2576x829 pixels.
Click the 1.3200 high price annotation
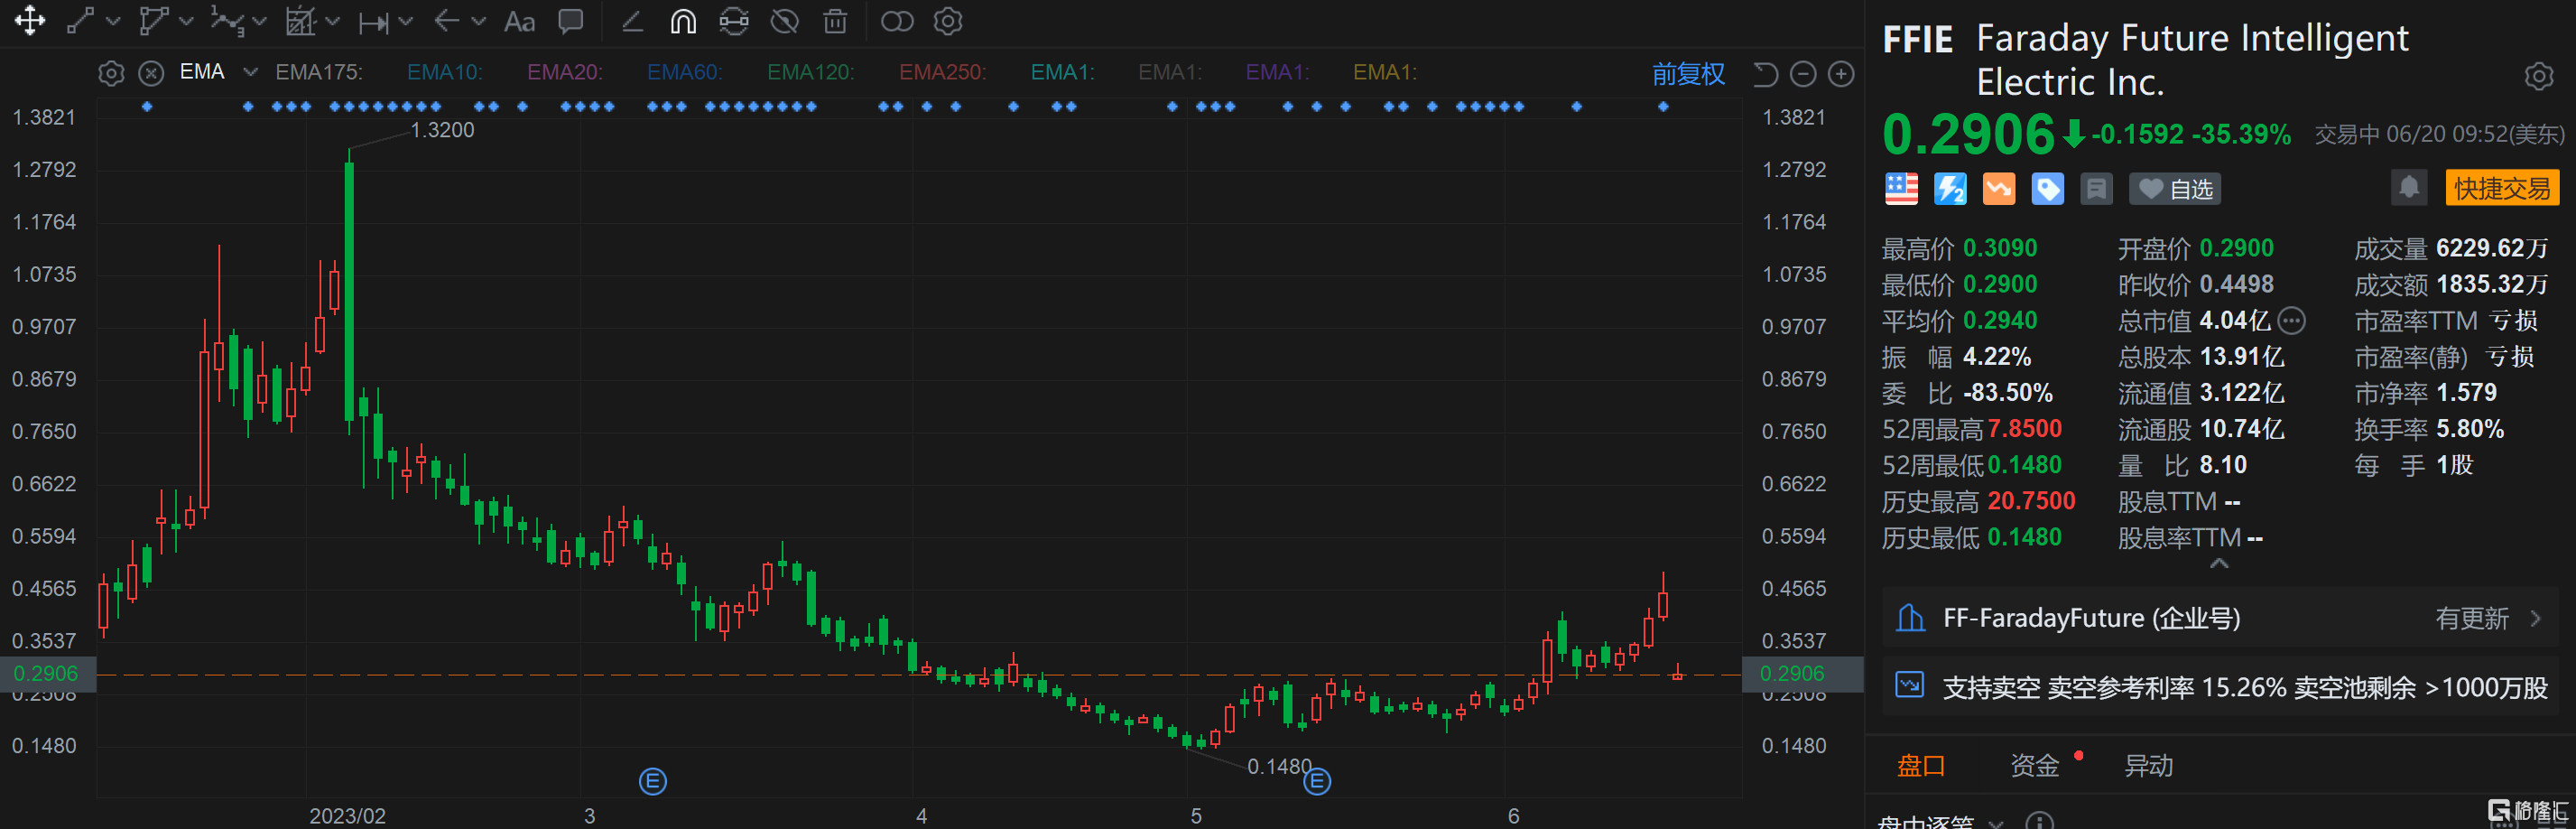click(x=442, y=130)
